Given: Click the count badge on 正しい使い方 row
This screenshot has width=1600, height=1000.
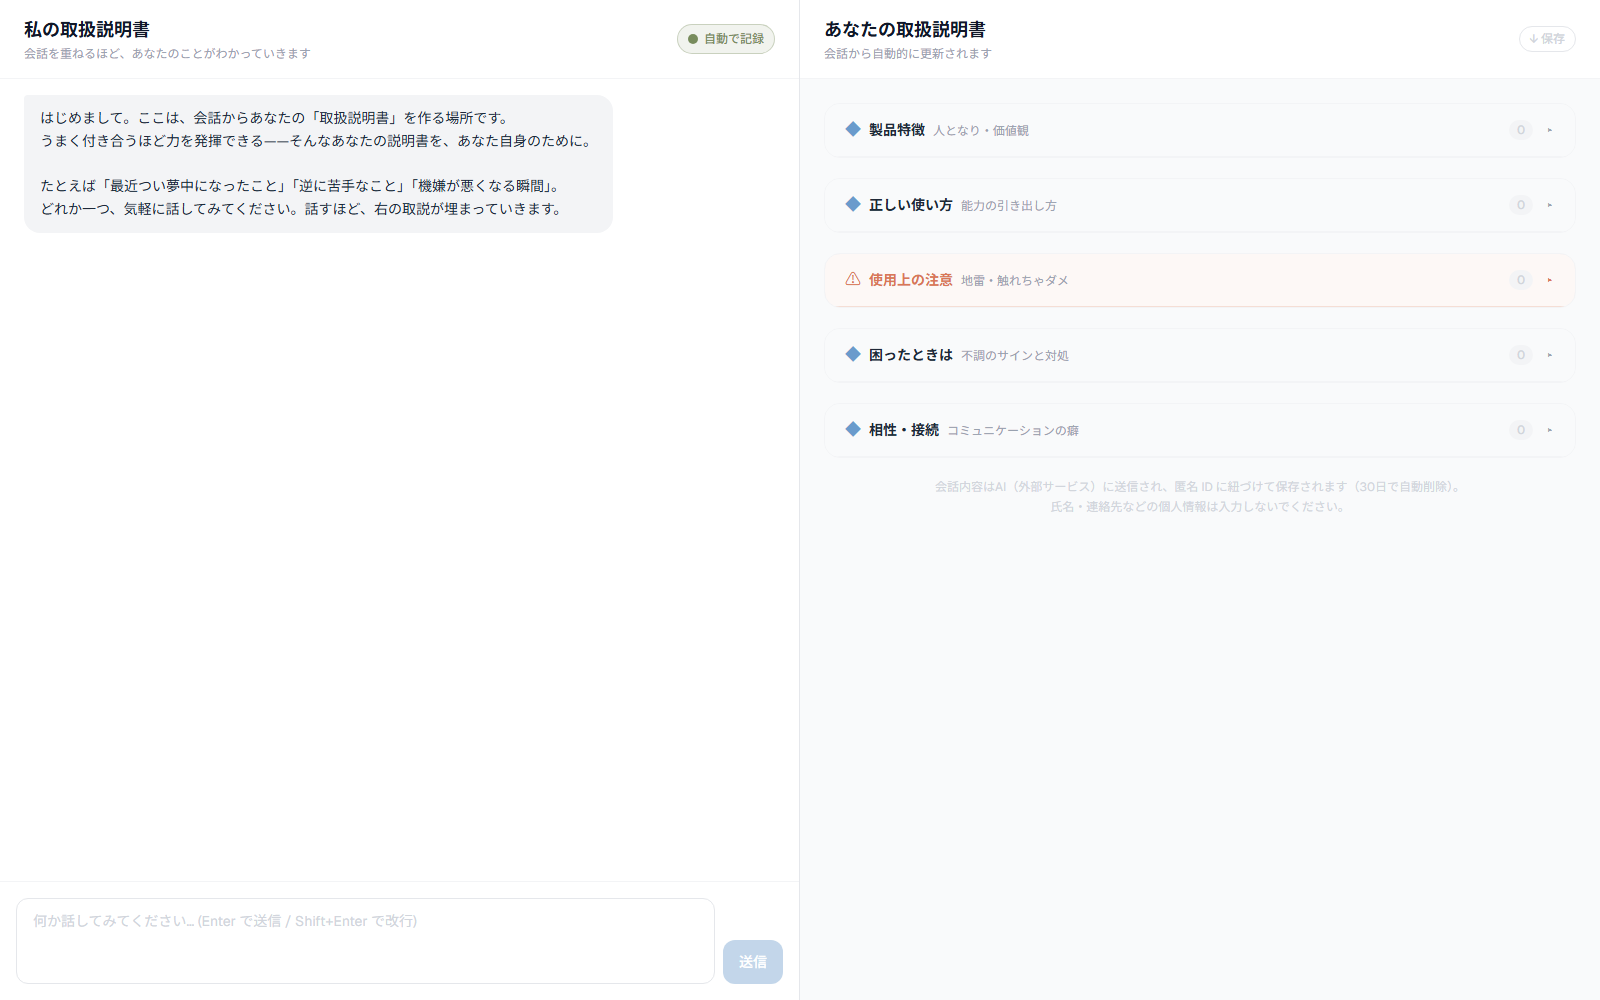Looking at the screenshot, I should [1521, 205].
